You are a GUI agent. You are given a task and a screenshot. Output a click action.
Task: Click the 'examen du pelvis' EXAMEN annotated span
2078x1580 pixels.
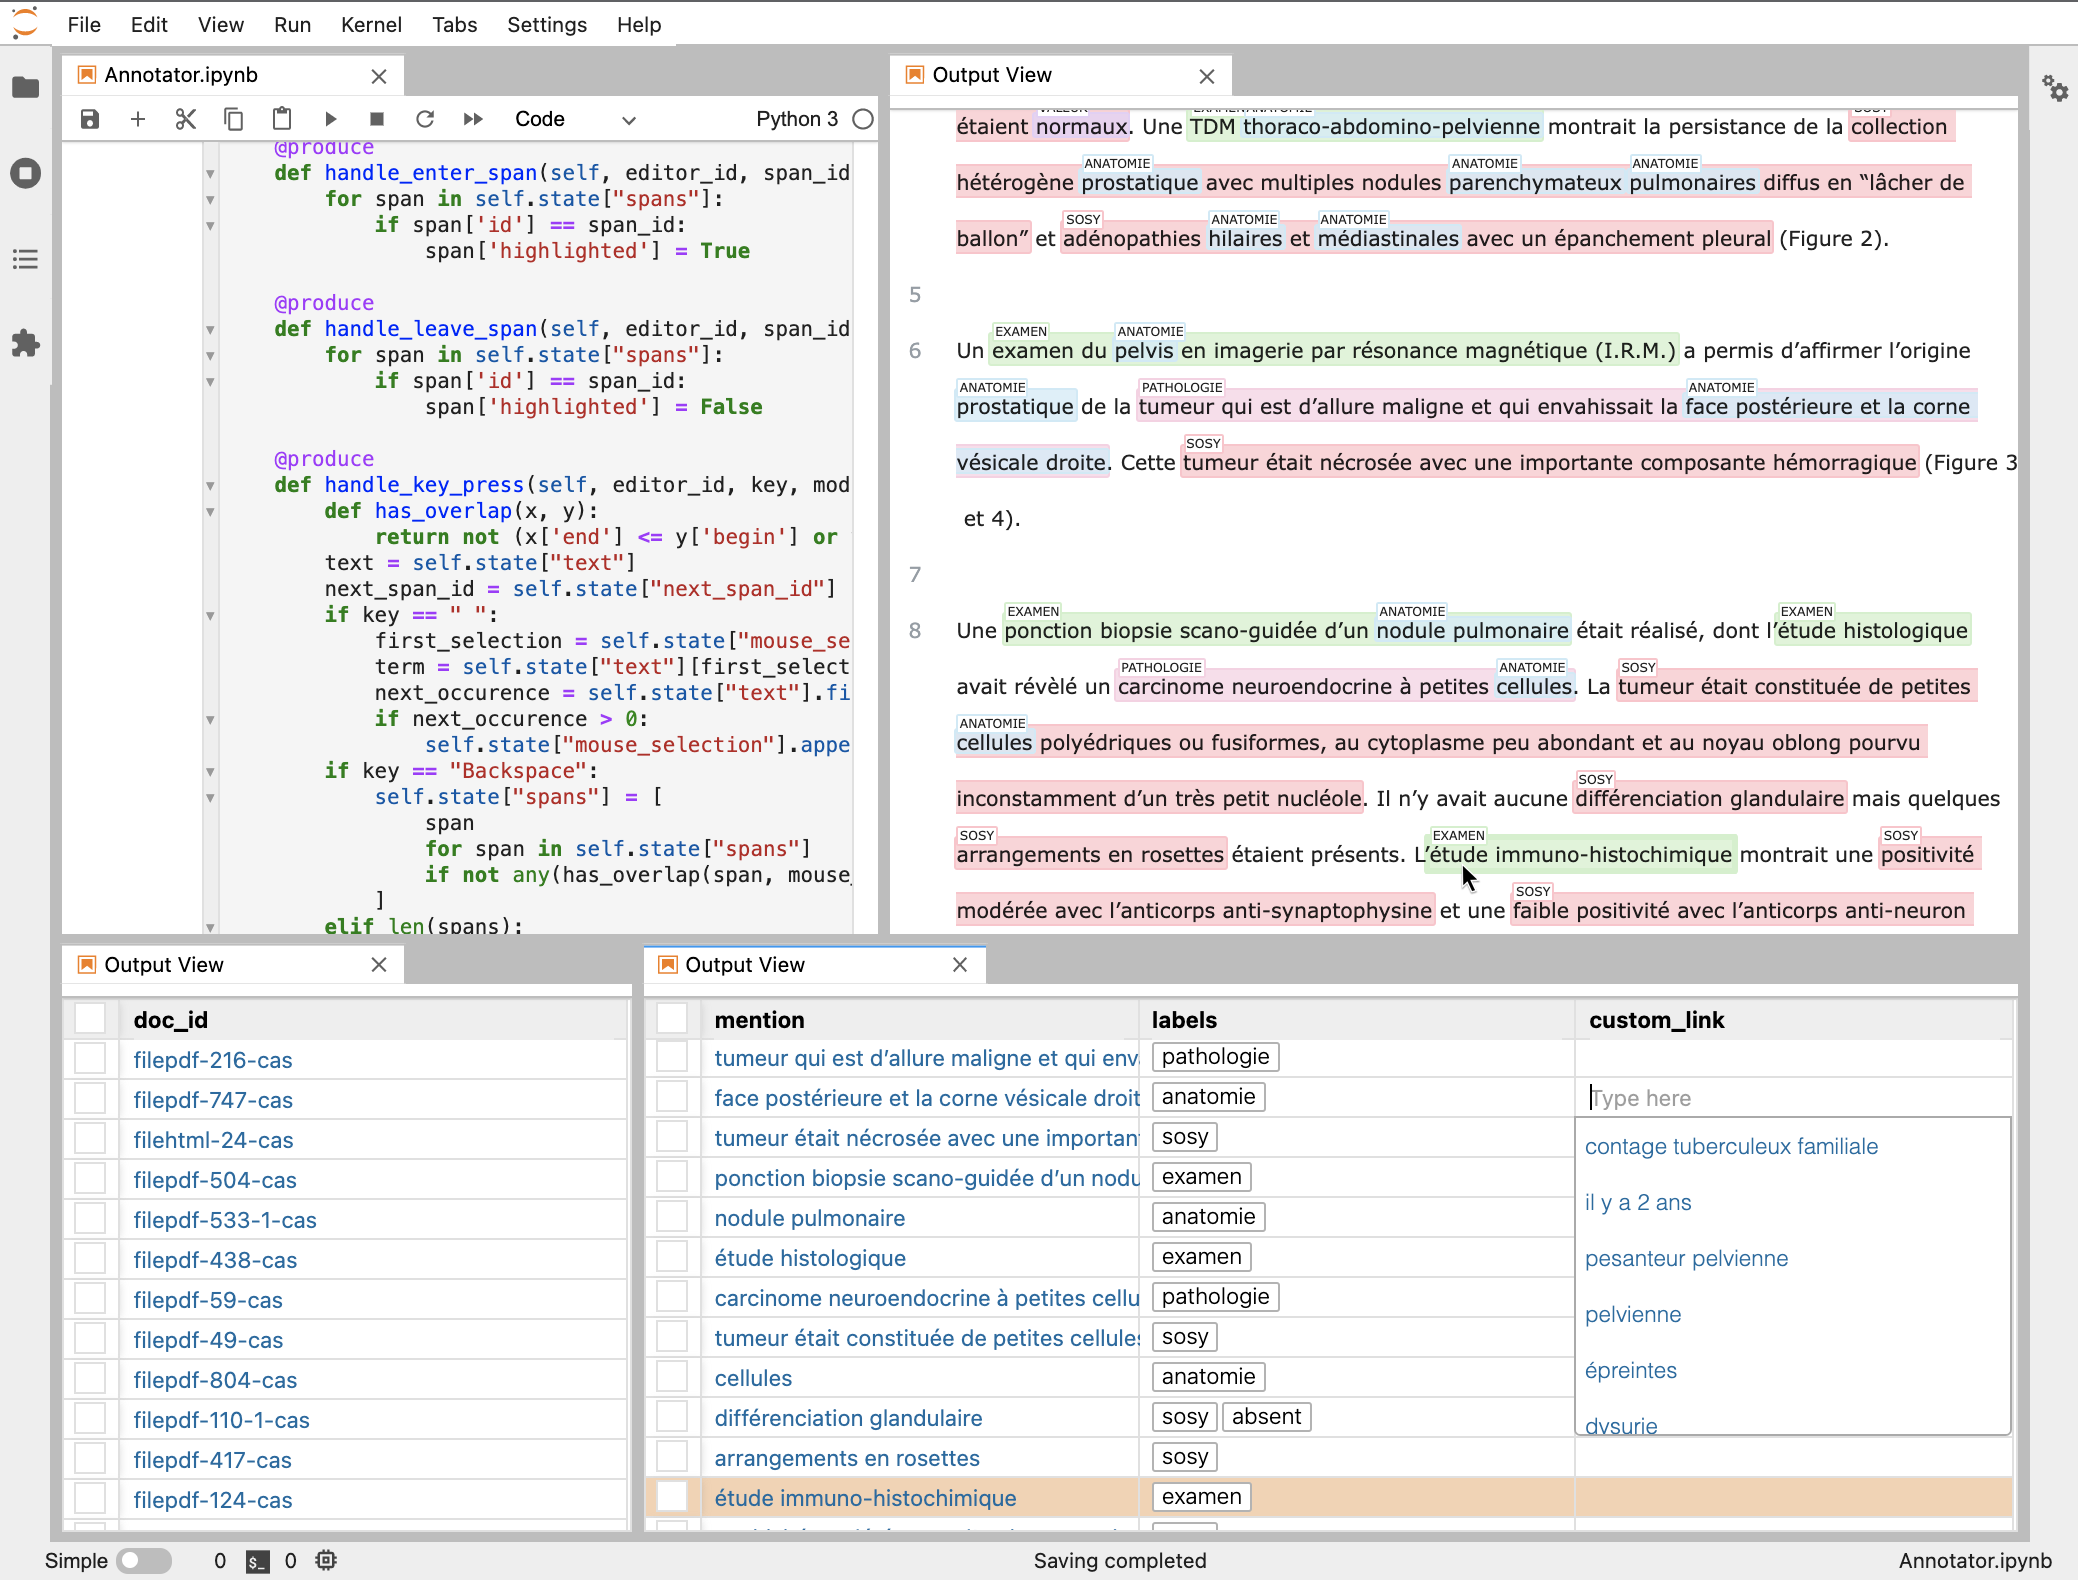[x=1333, y=350]
